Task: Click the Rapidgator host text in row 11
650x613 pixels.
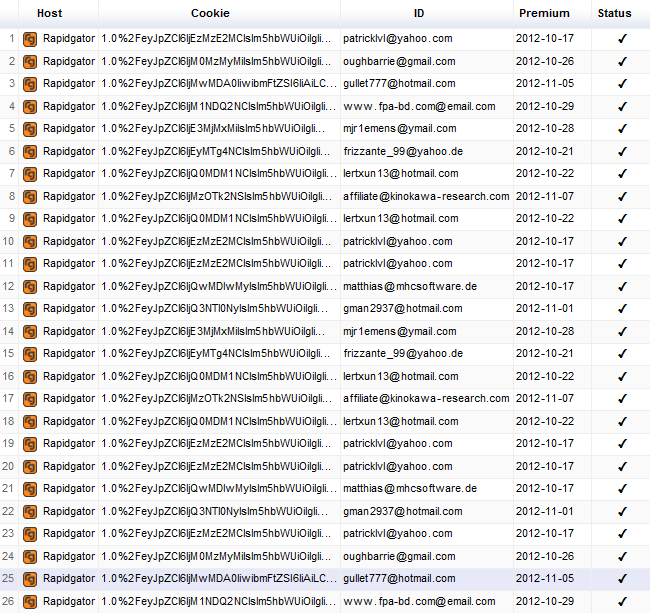Action: point(69,264)
